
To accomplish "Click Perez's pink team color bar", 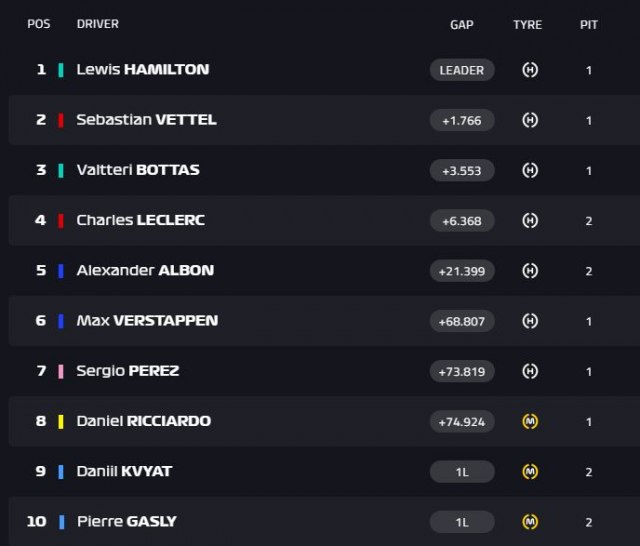I will pos(61,371).
